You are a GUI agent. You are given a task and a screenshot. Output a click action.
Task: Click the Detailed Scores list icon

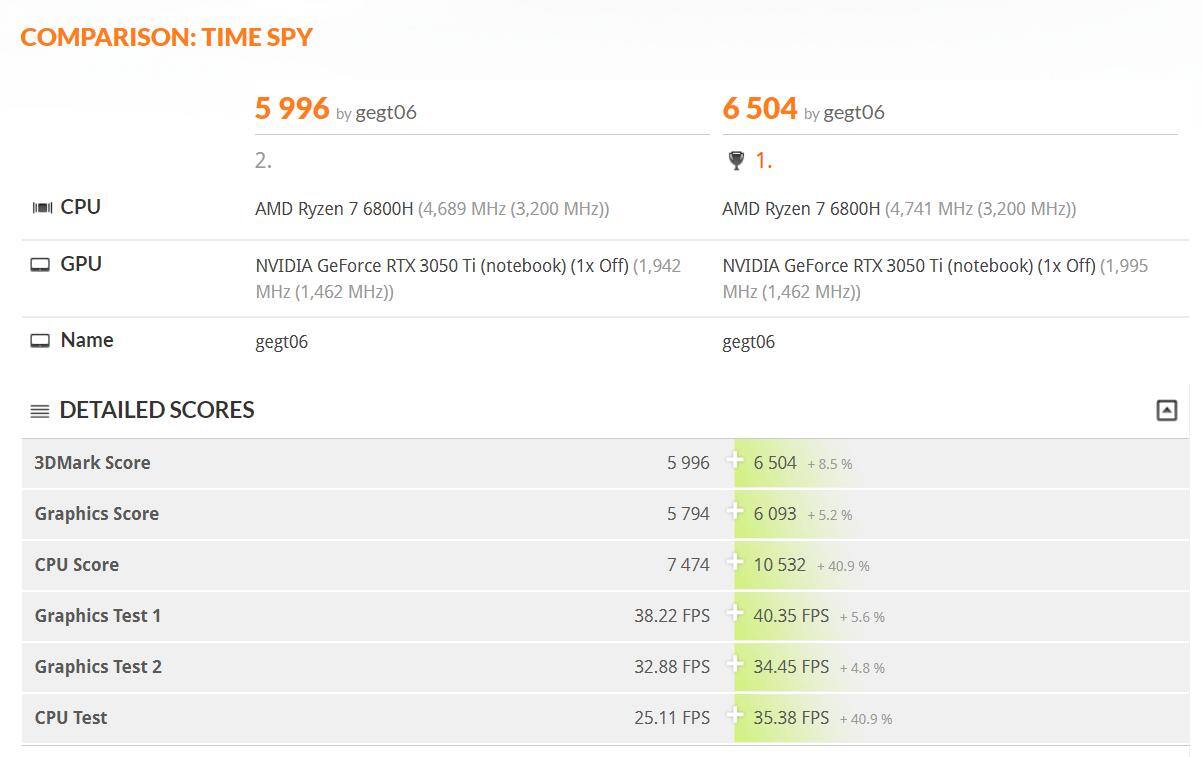(x=40, y=411)
